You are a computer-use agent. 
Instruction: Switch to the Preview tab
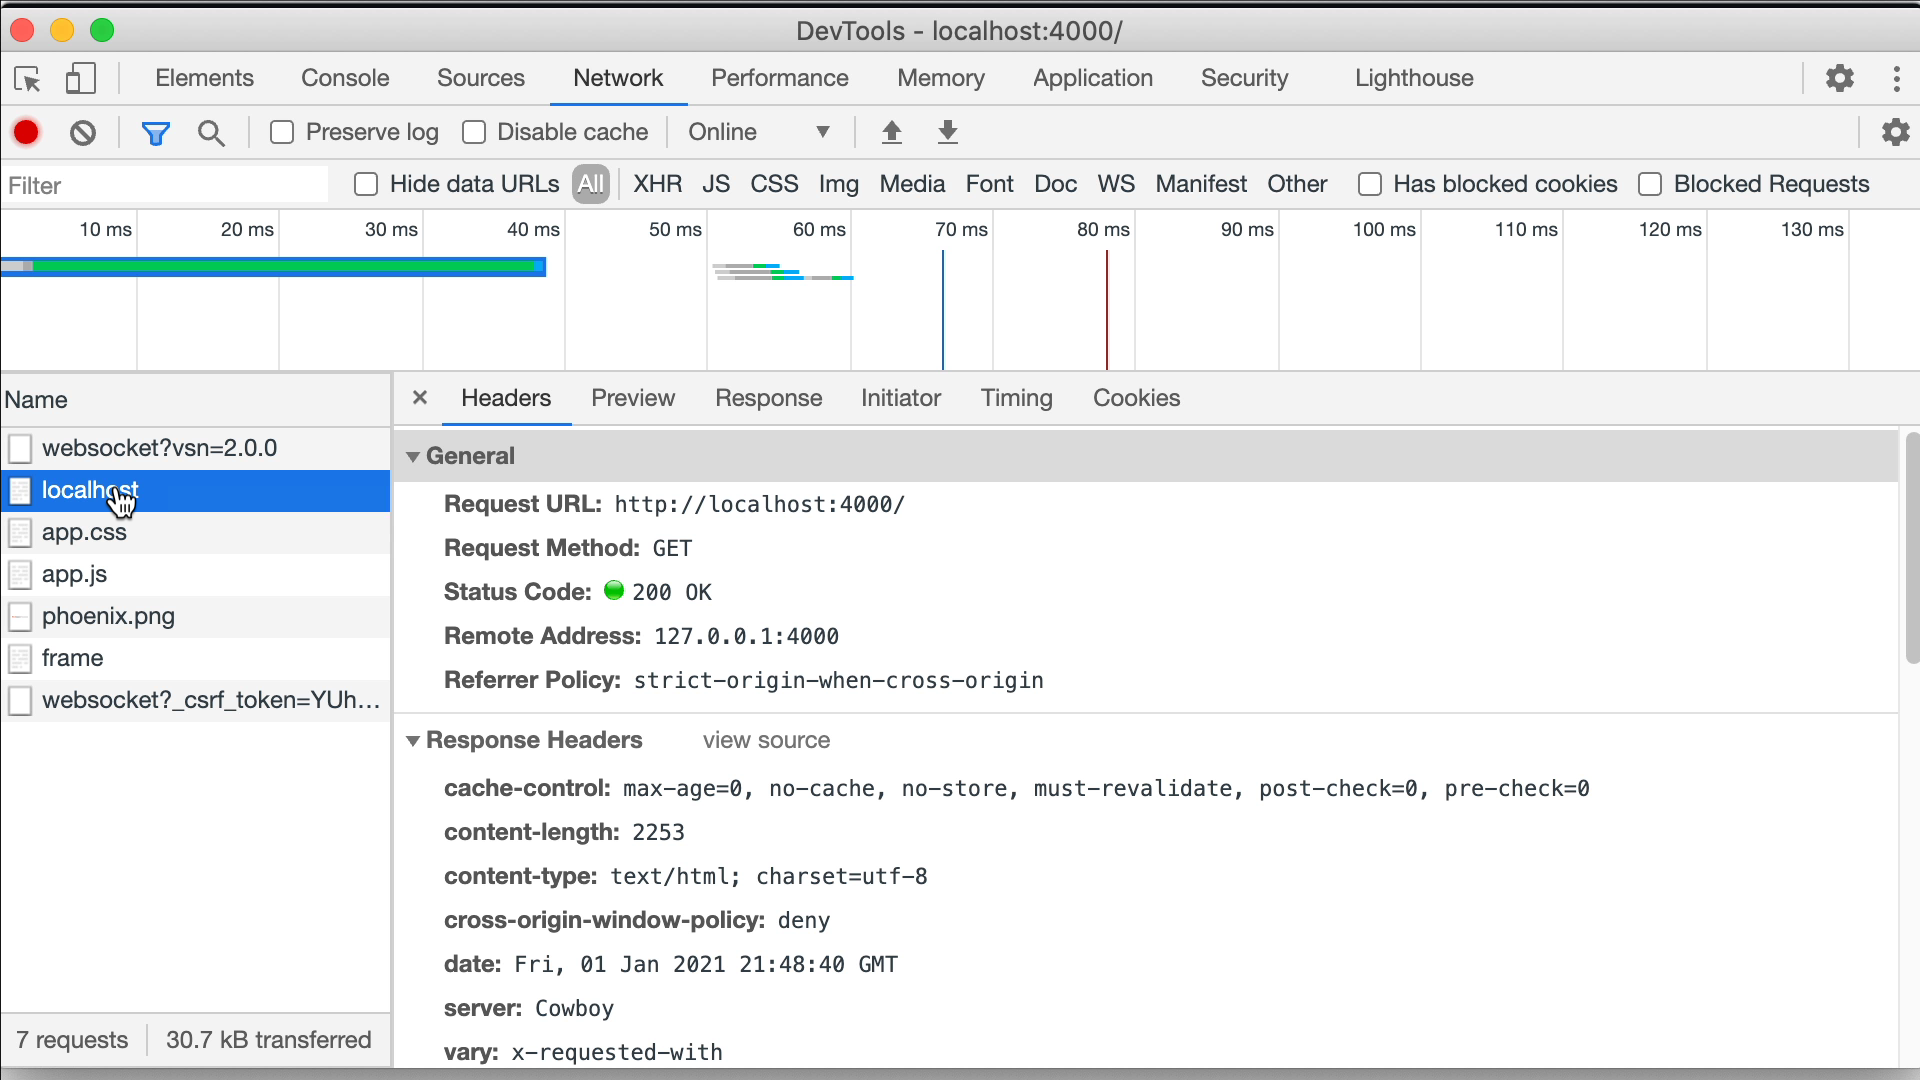point(632,398)
